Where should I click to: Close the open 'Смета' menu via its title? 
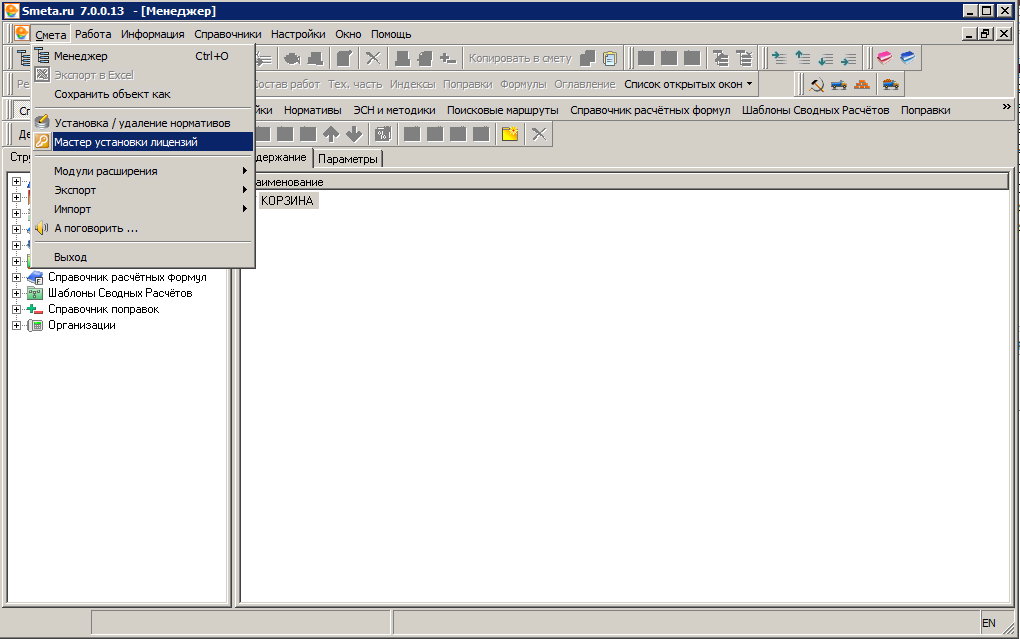point(51,34)
